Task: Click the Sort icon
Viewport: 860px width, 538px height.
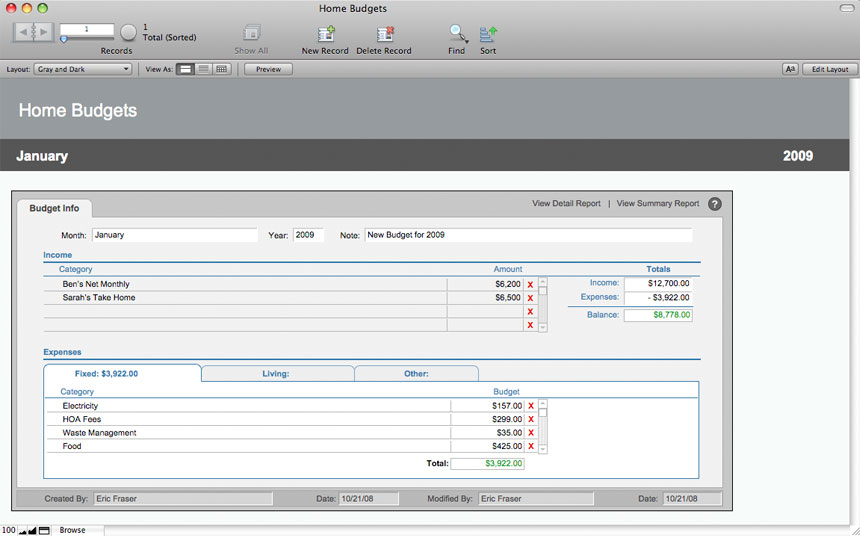Action: (x=488, y=34)
